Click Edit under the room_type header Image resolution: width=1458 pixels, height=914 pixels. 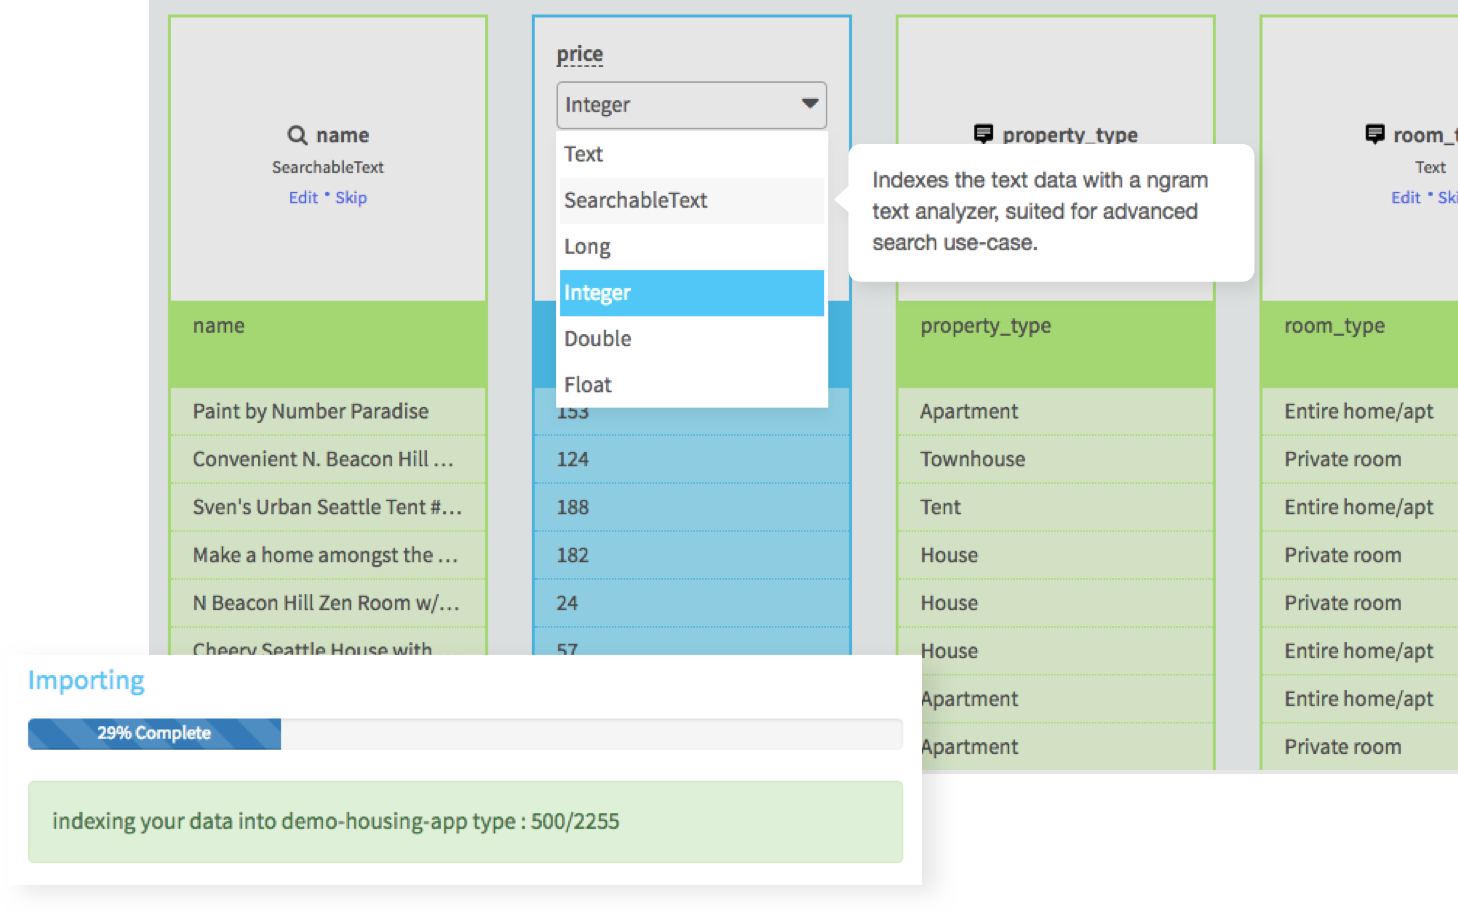[x=1406, y=197]
